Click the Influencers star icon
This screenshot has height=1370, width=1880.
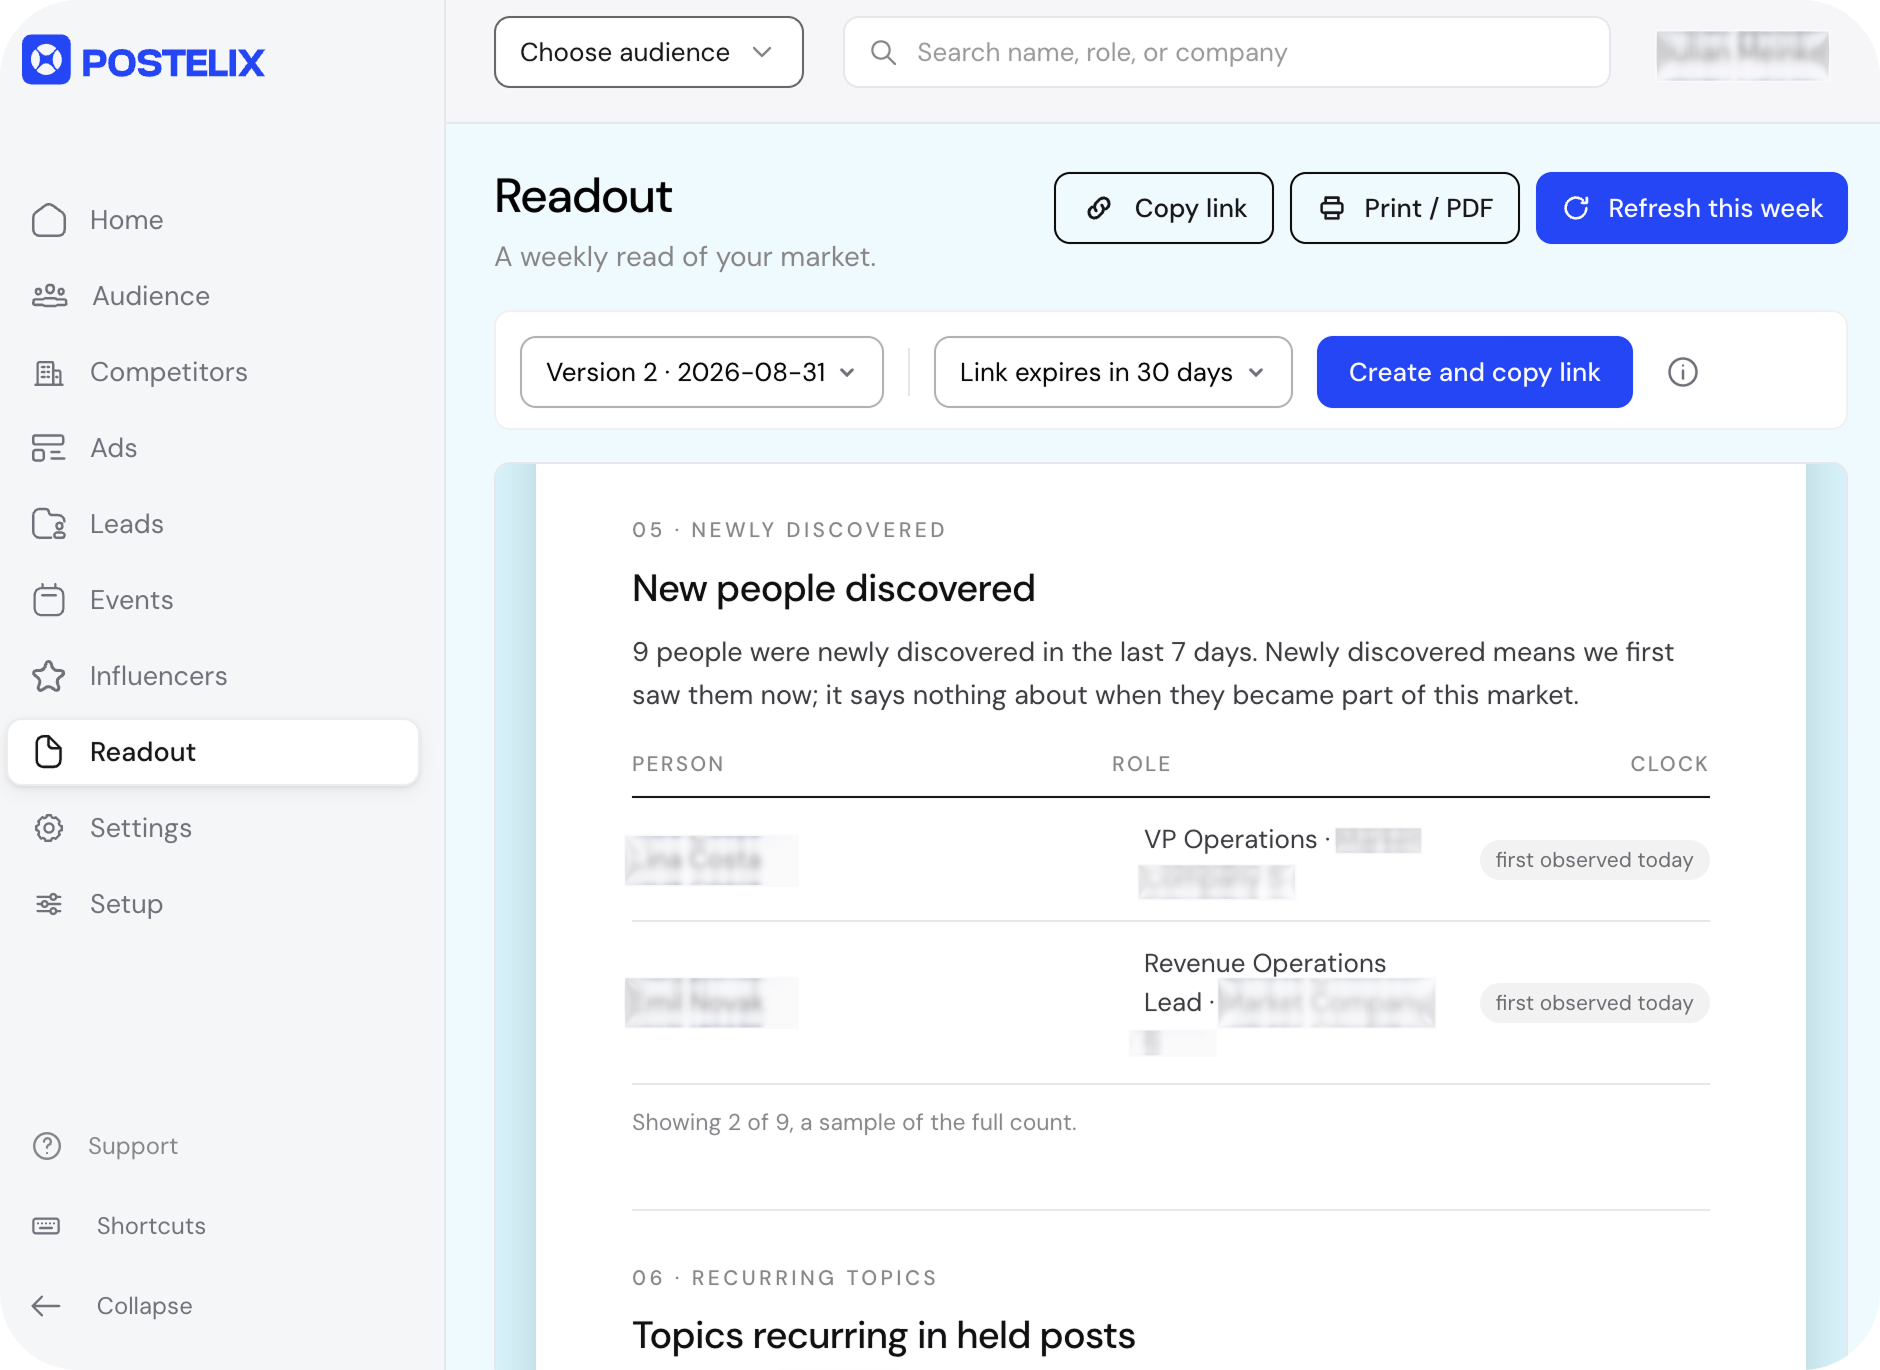[x=48, y=676]
